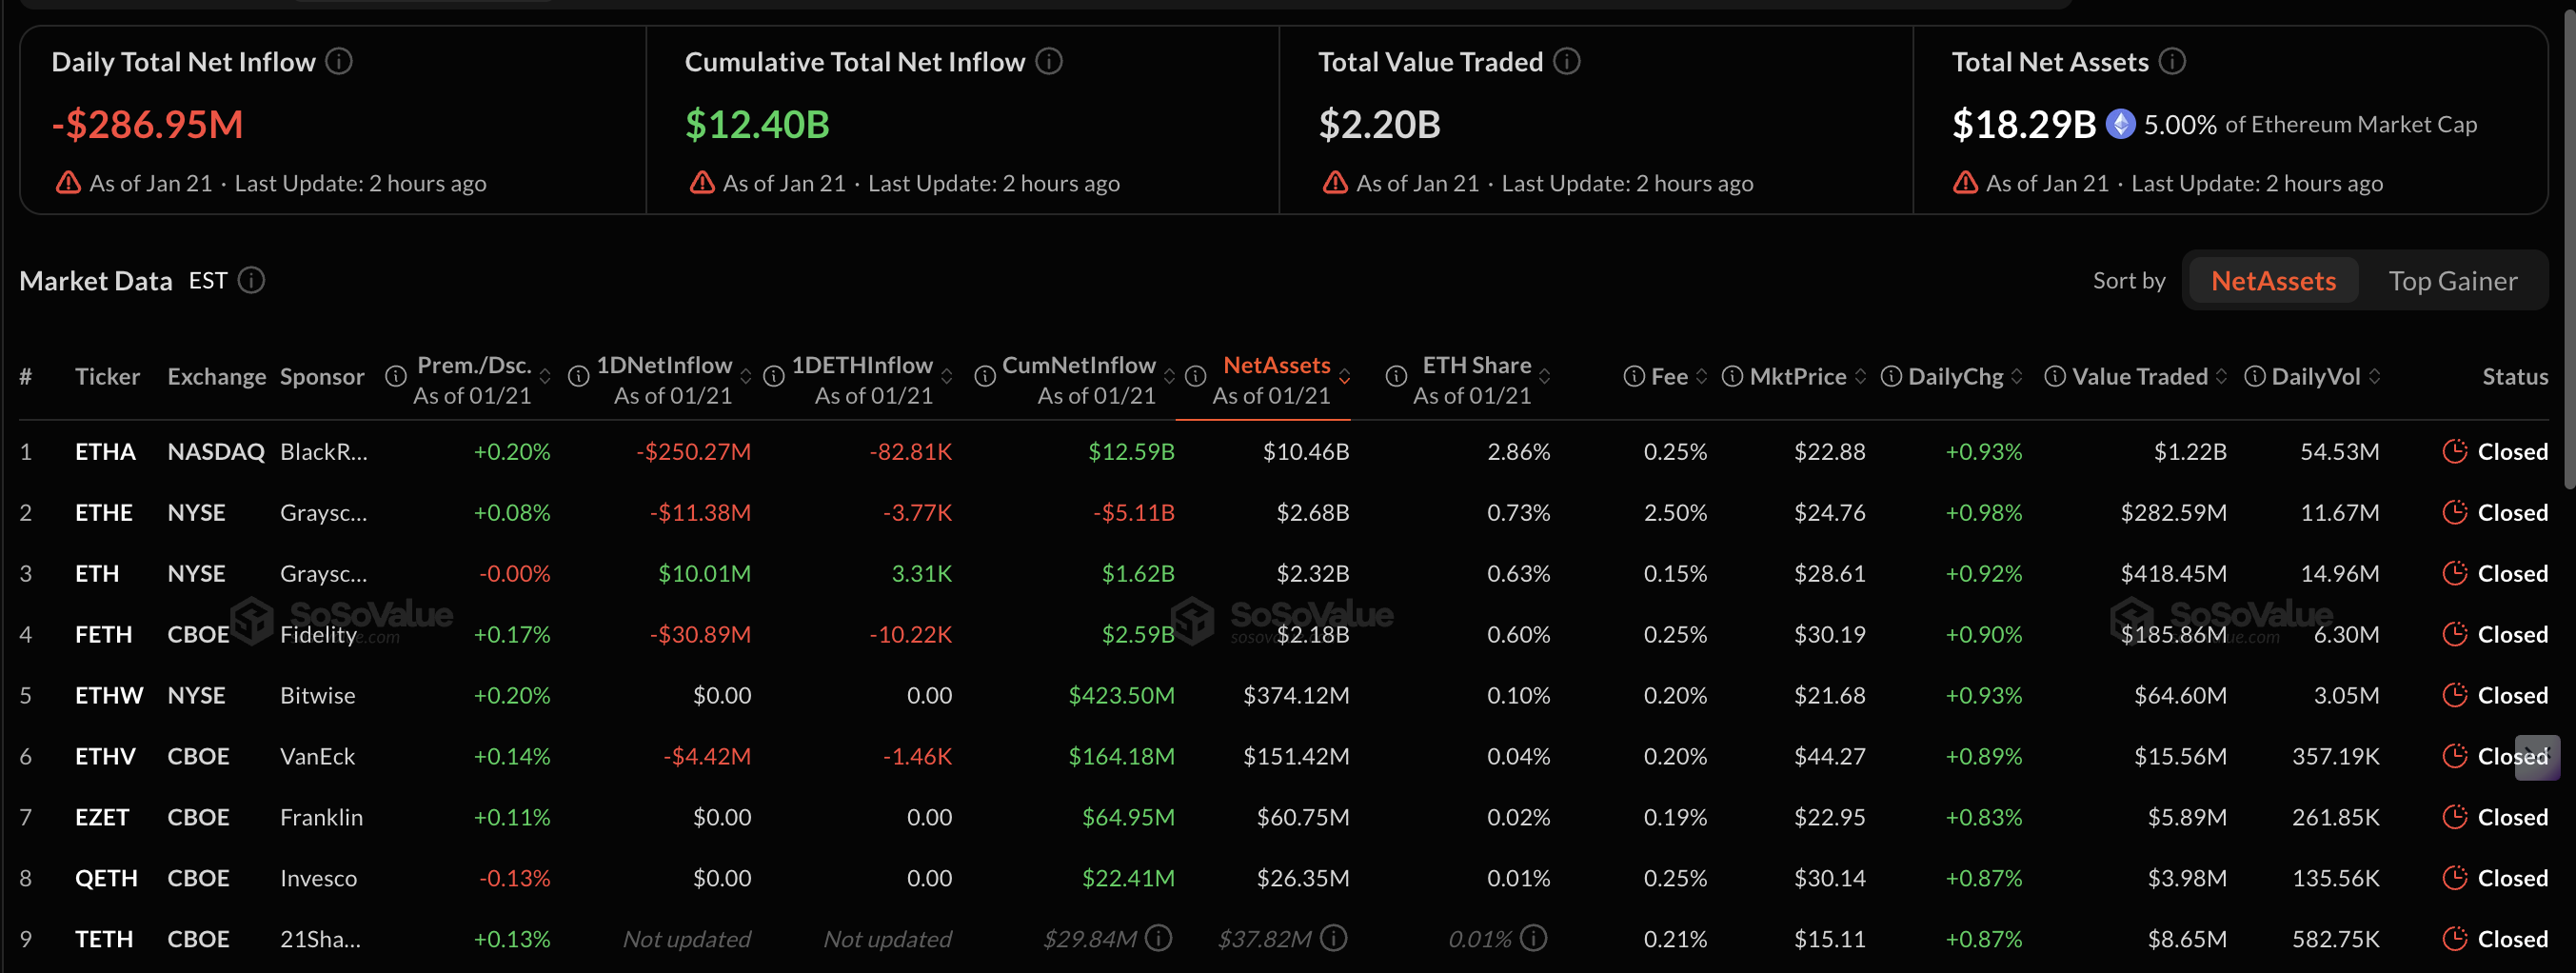Click the Closed status clock icon for ETHW

pyautogui.click(x=2454, y=696)
